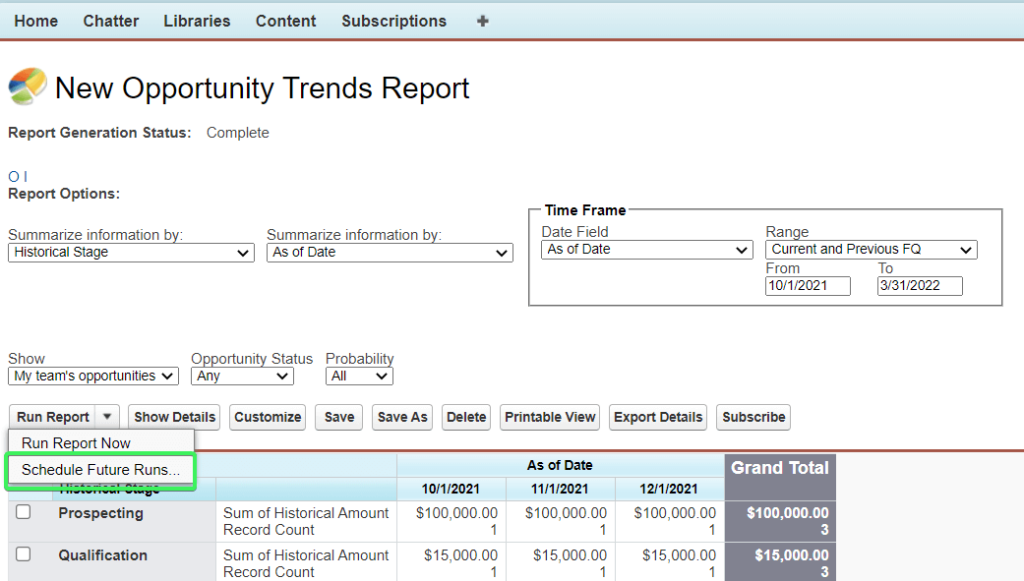Screen dimensions: 1024x581
Task: Expand the Range dropdown Current and Previous FQ
Action: (871, 249)
